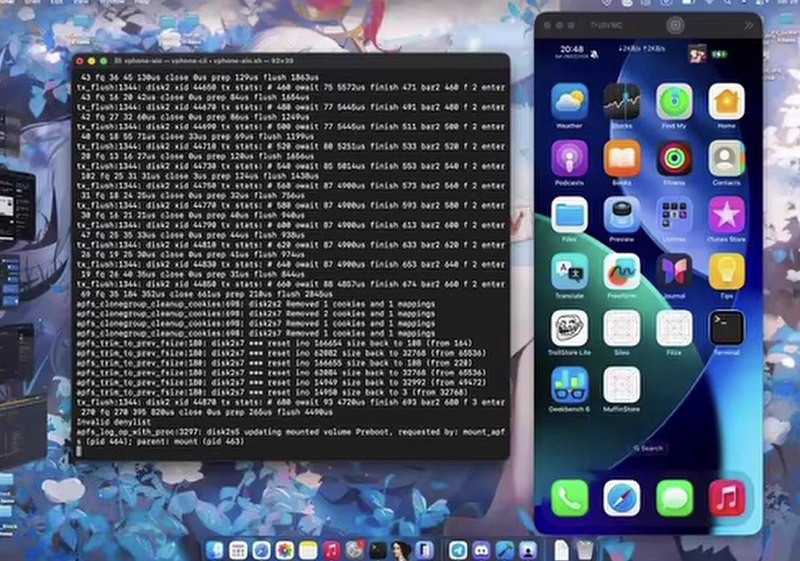Open the Podcasts app

pyautogui.click(x=569, y=159)
